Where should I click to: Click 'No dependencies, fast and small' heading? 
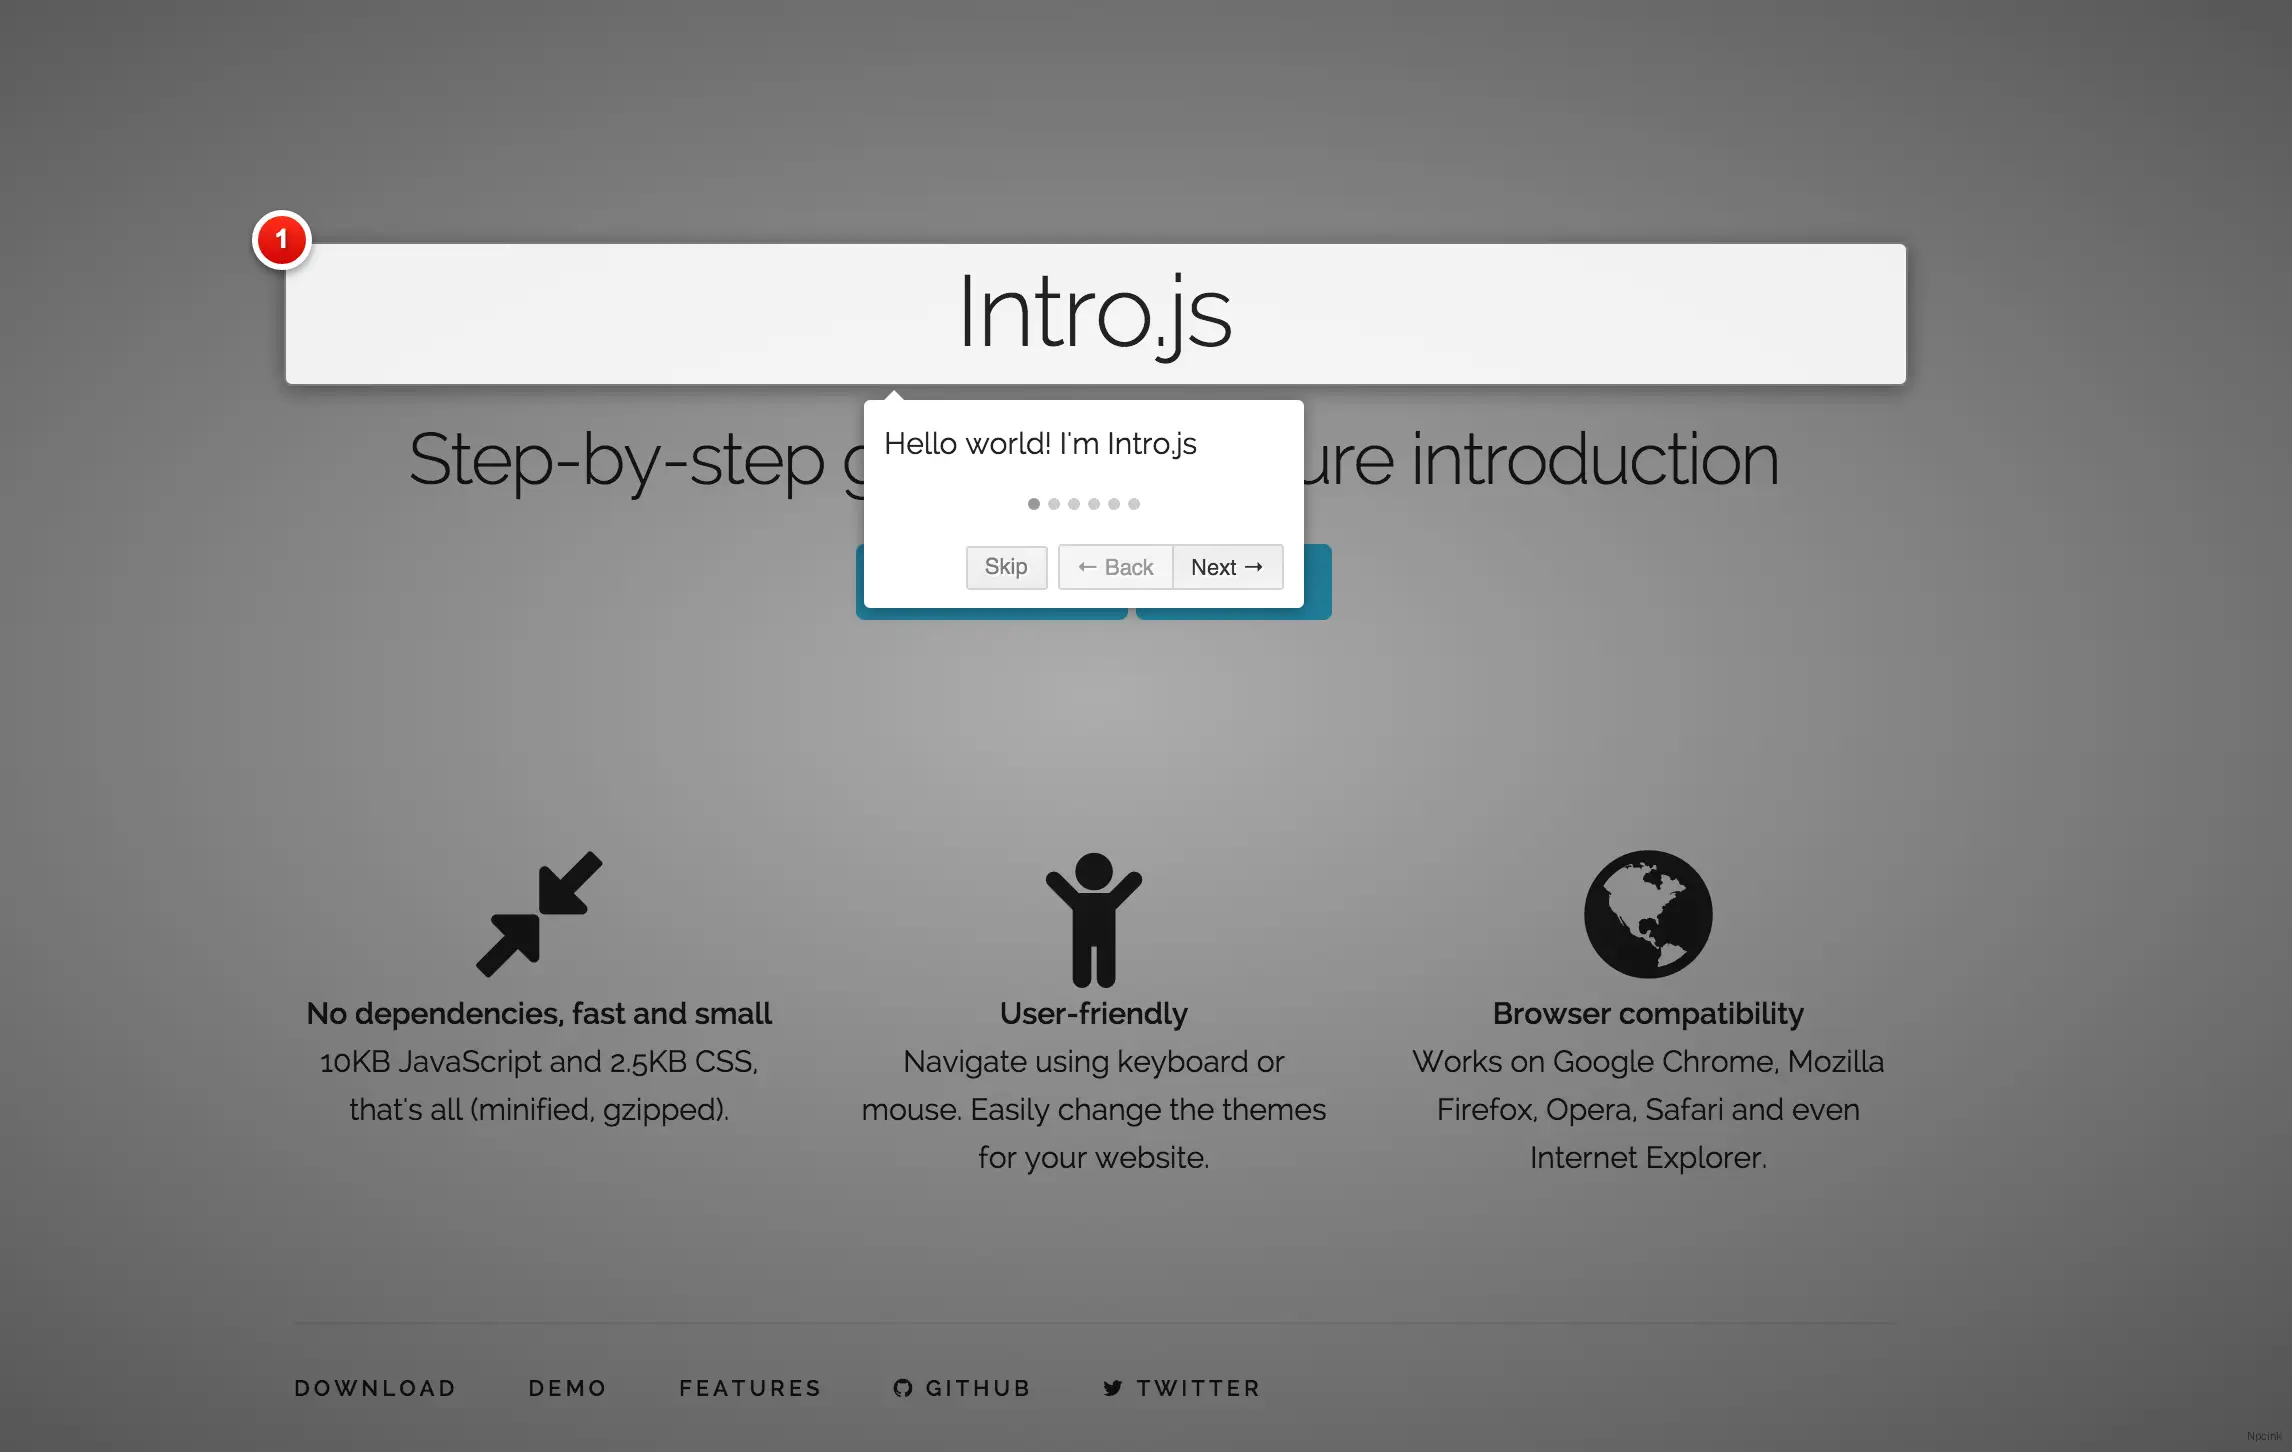pyautogui.click(x=539, y=1013)
